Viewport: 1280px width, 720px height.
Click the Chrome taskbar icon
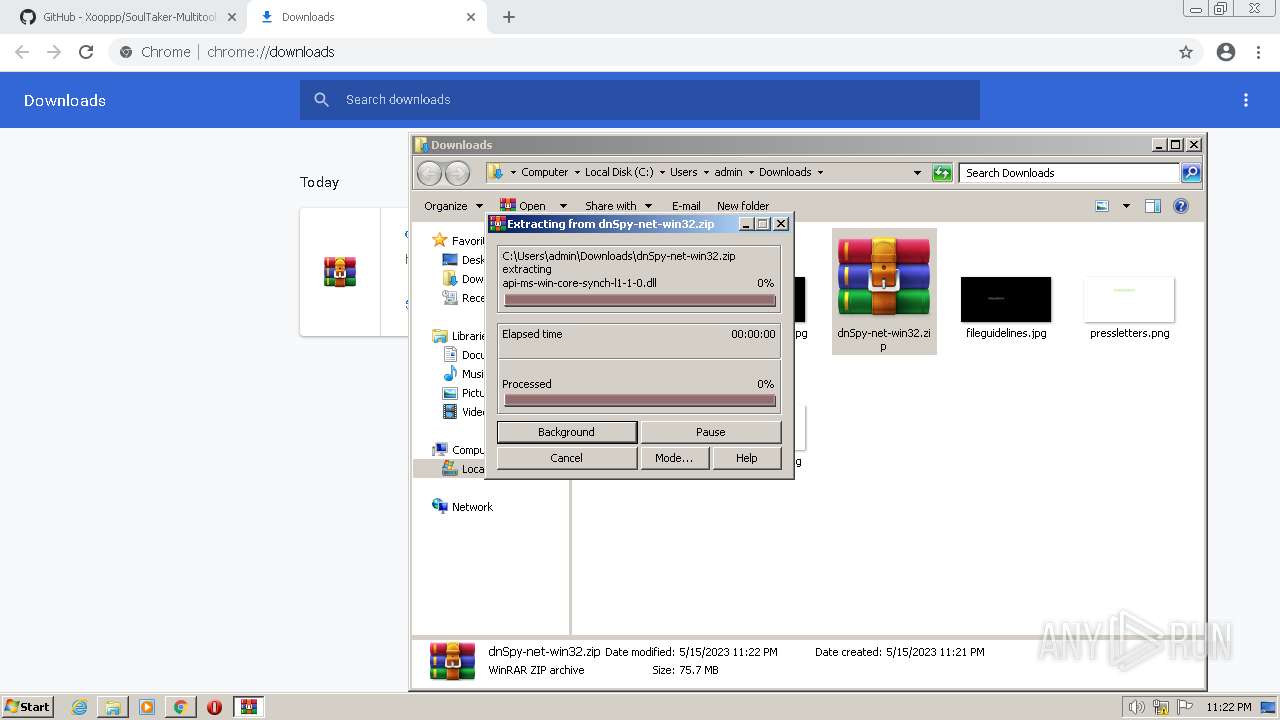tap(180, 707)
